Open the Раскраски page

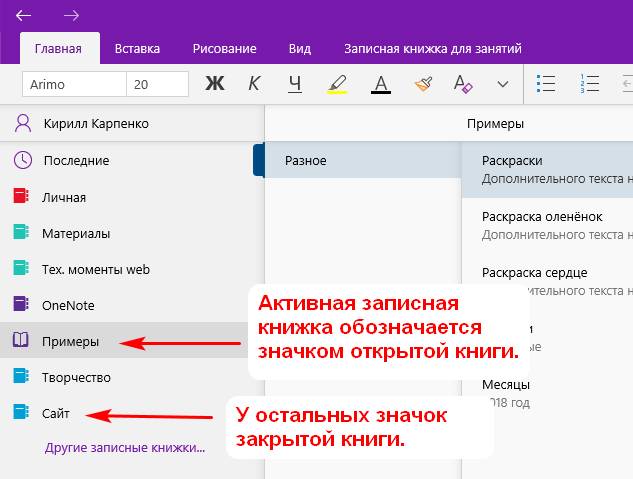(547, 169)
